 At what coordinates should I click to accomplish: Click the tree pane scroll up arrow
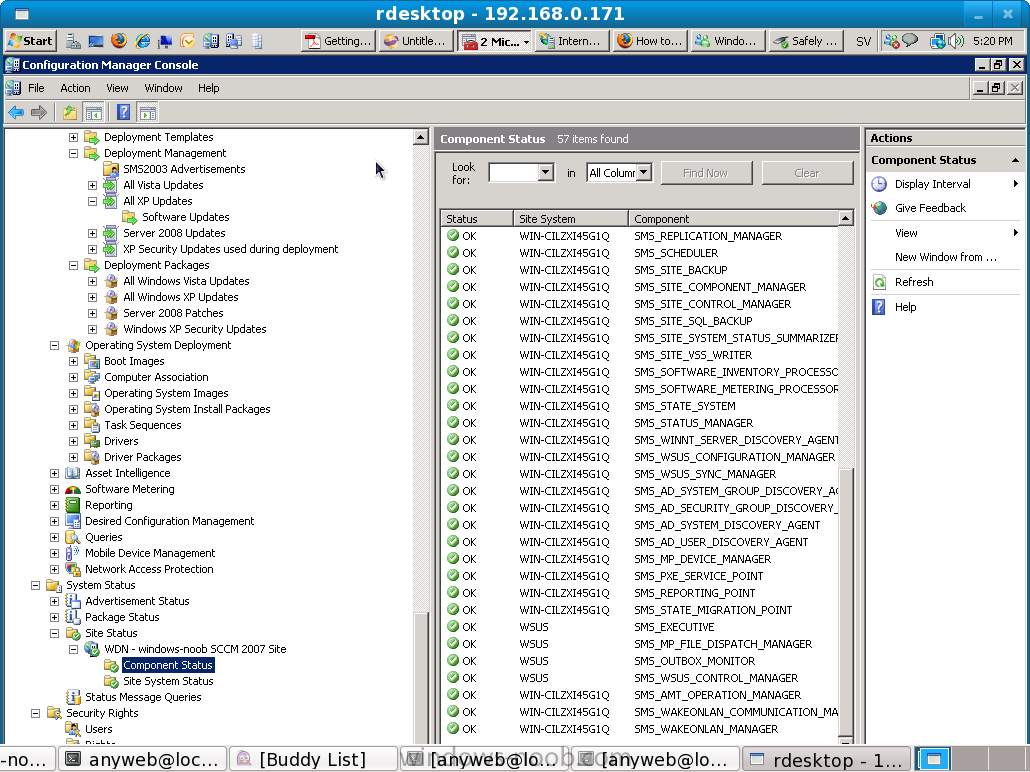pos(420,137)
